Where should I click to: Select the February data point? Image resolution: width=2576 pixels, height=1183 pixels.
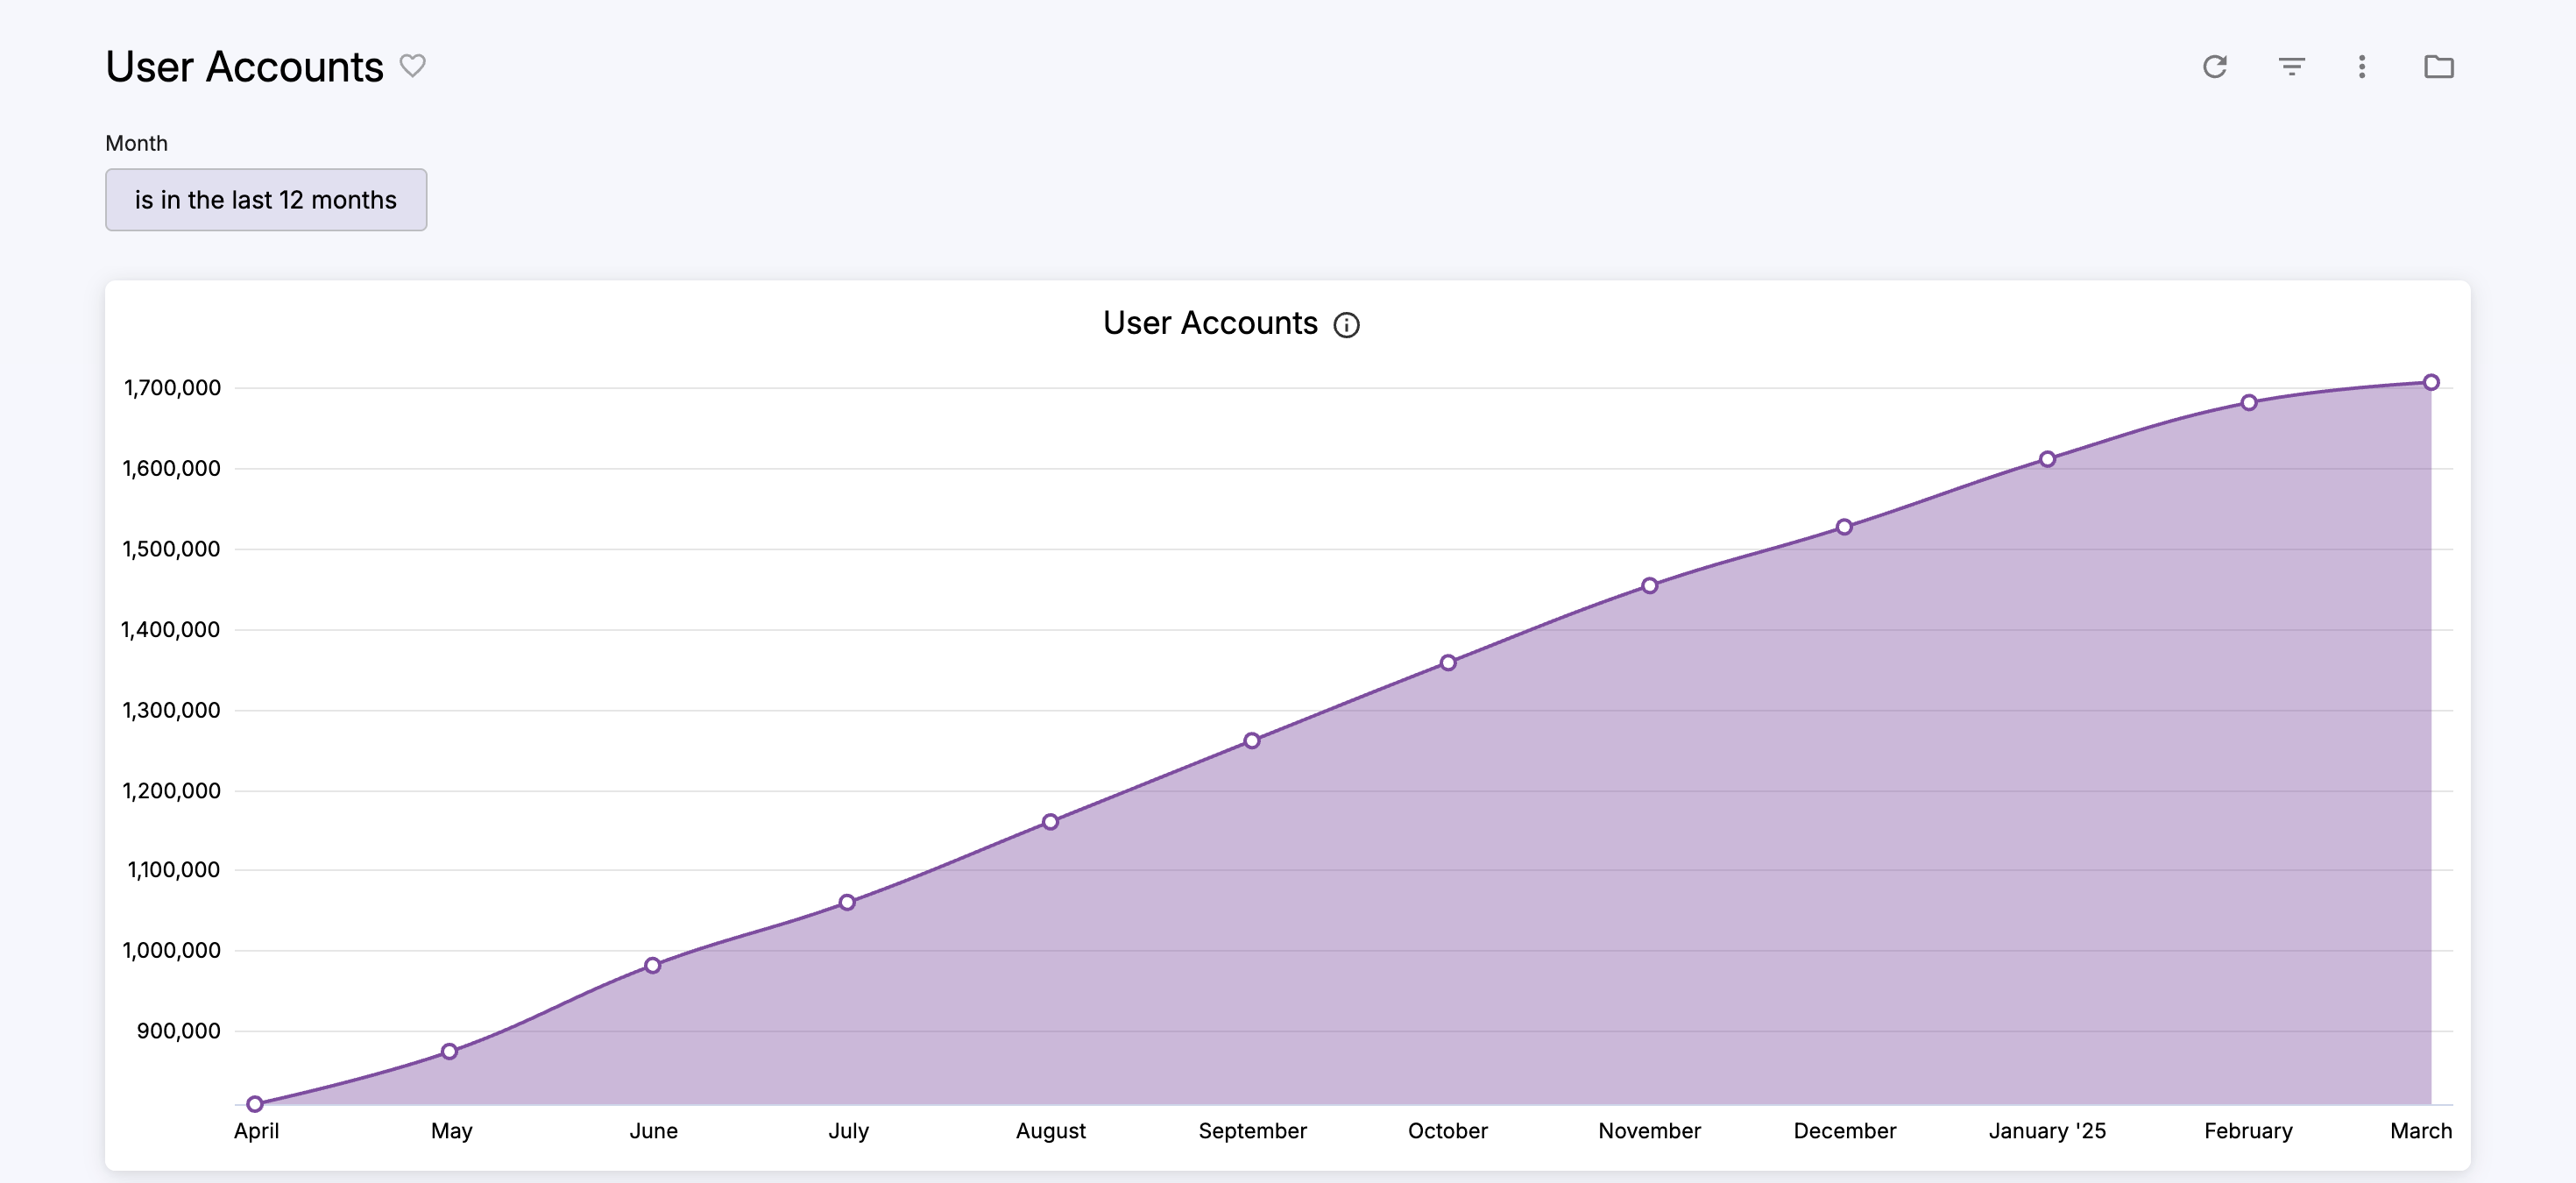(x=2249, y=402)
